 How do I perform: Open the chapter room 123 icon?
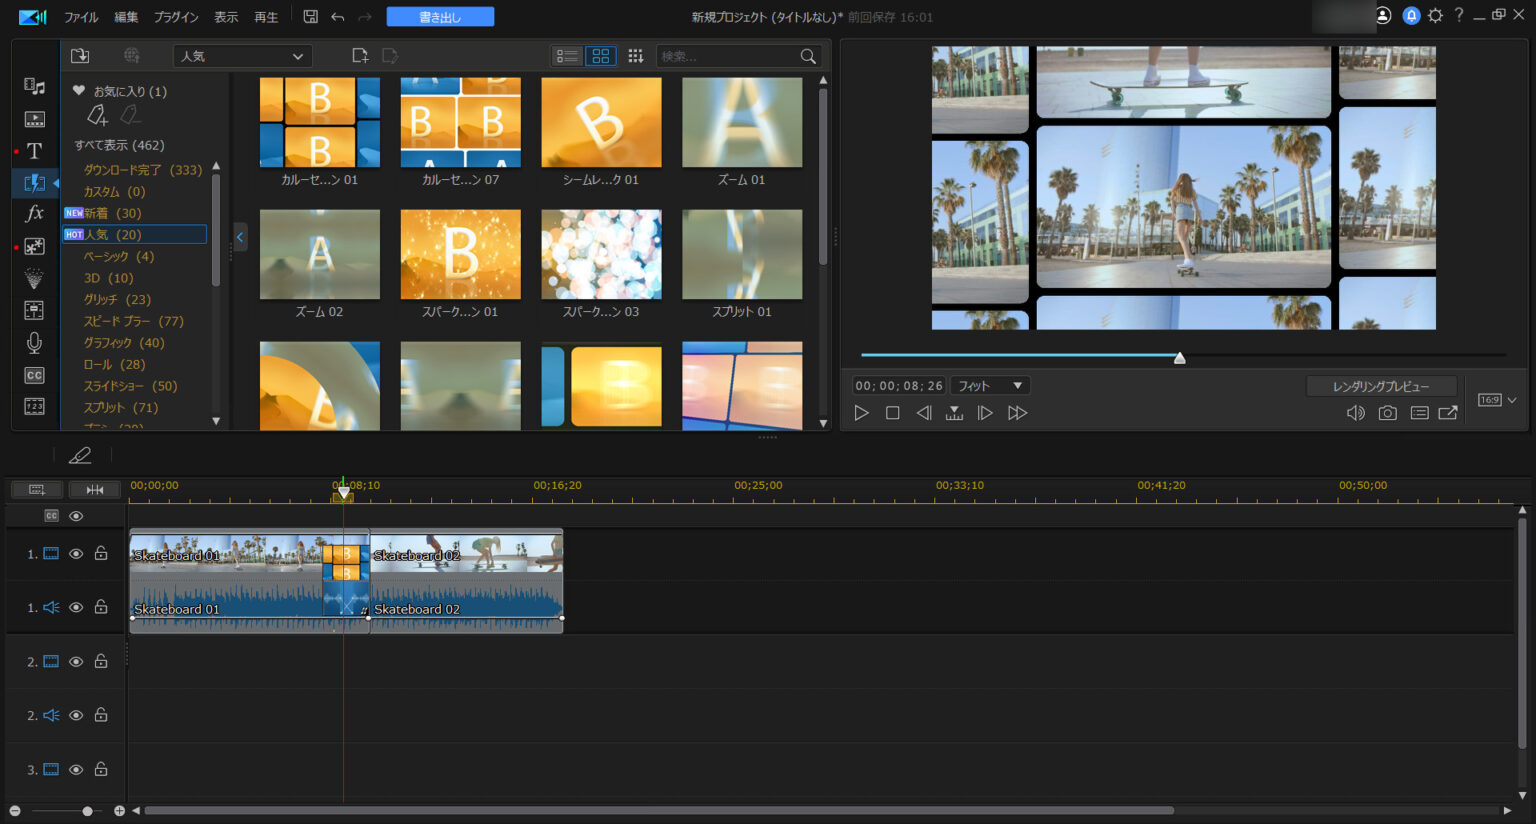tap(34, 407)
